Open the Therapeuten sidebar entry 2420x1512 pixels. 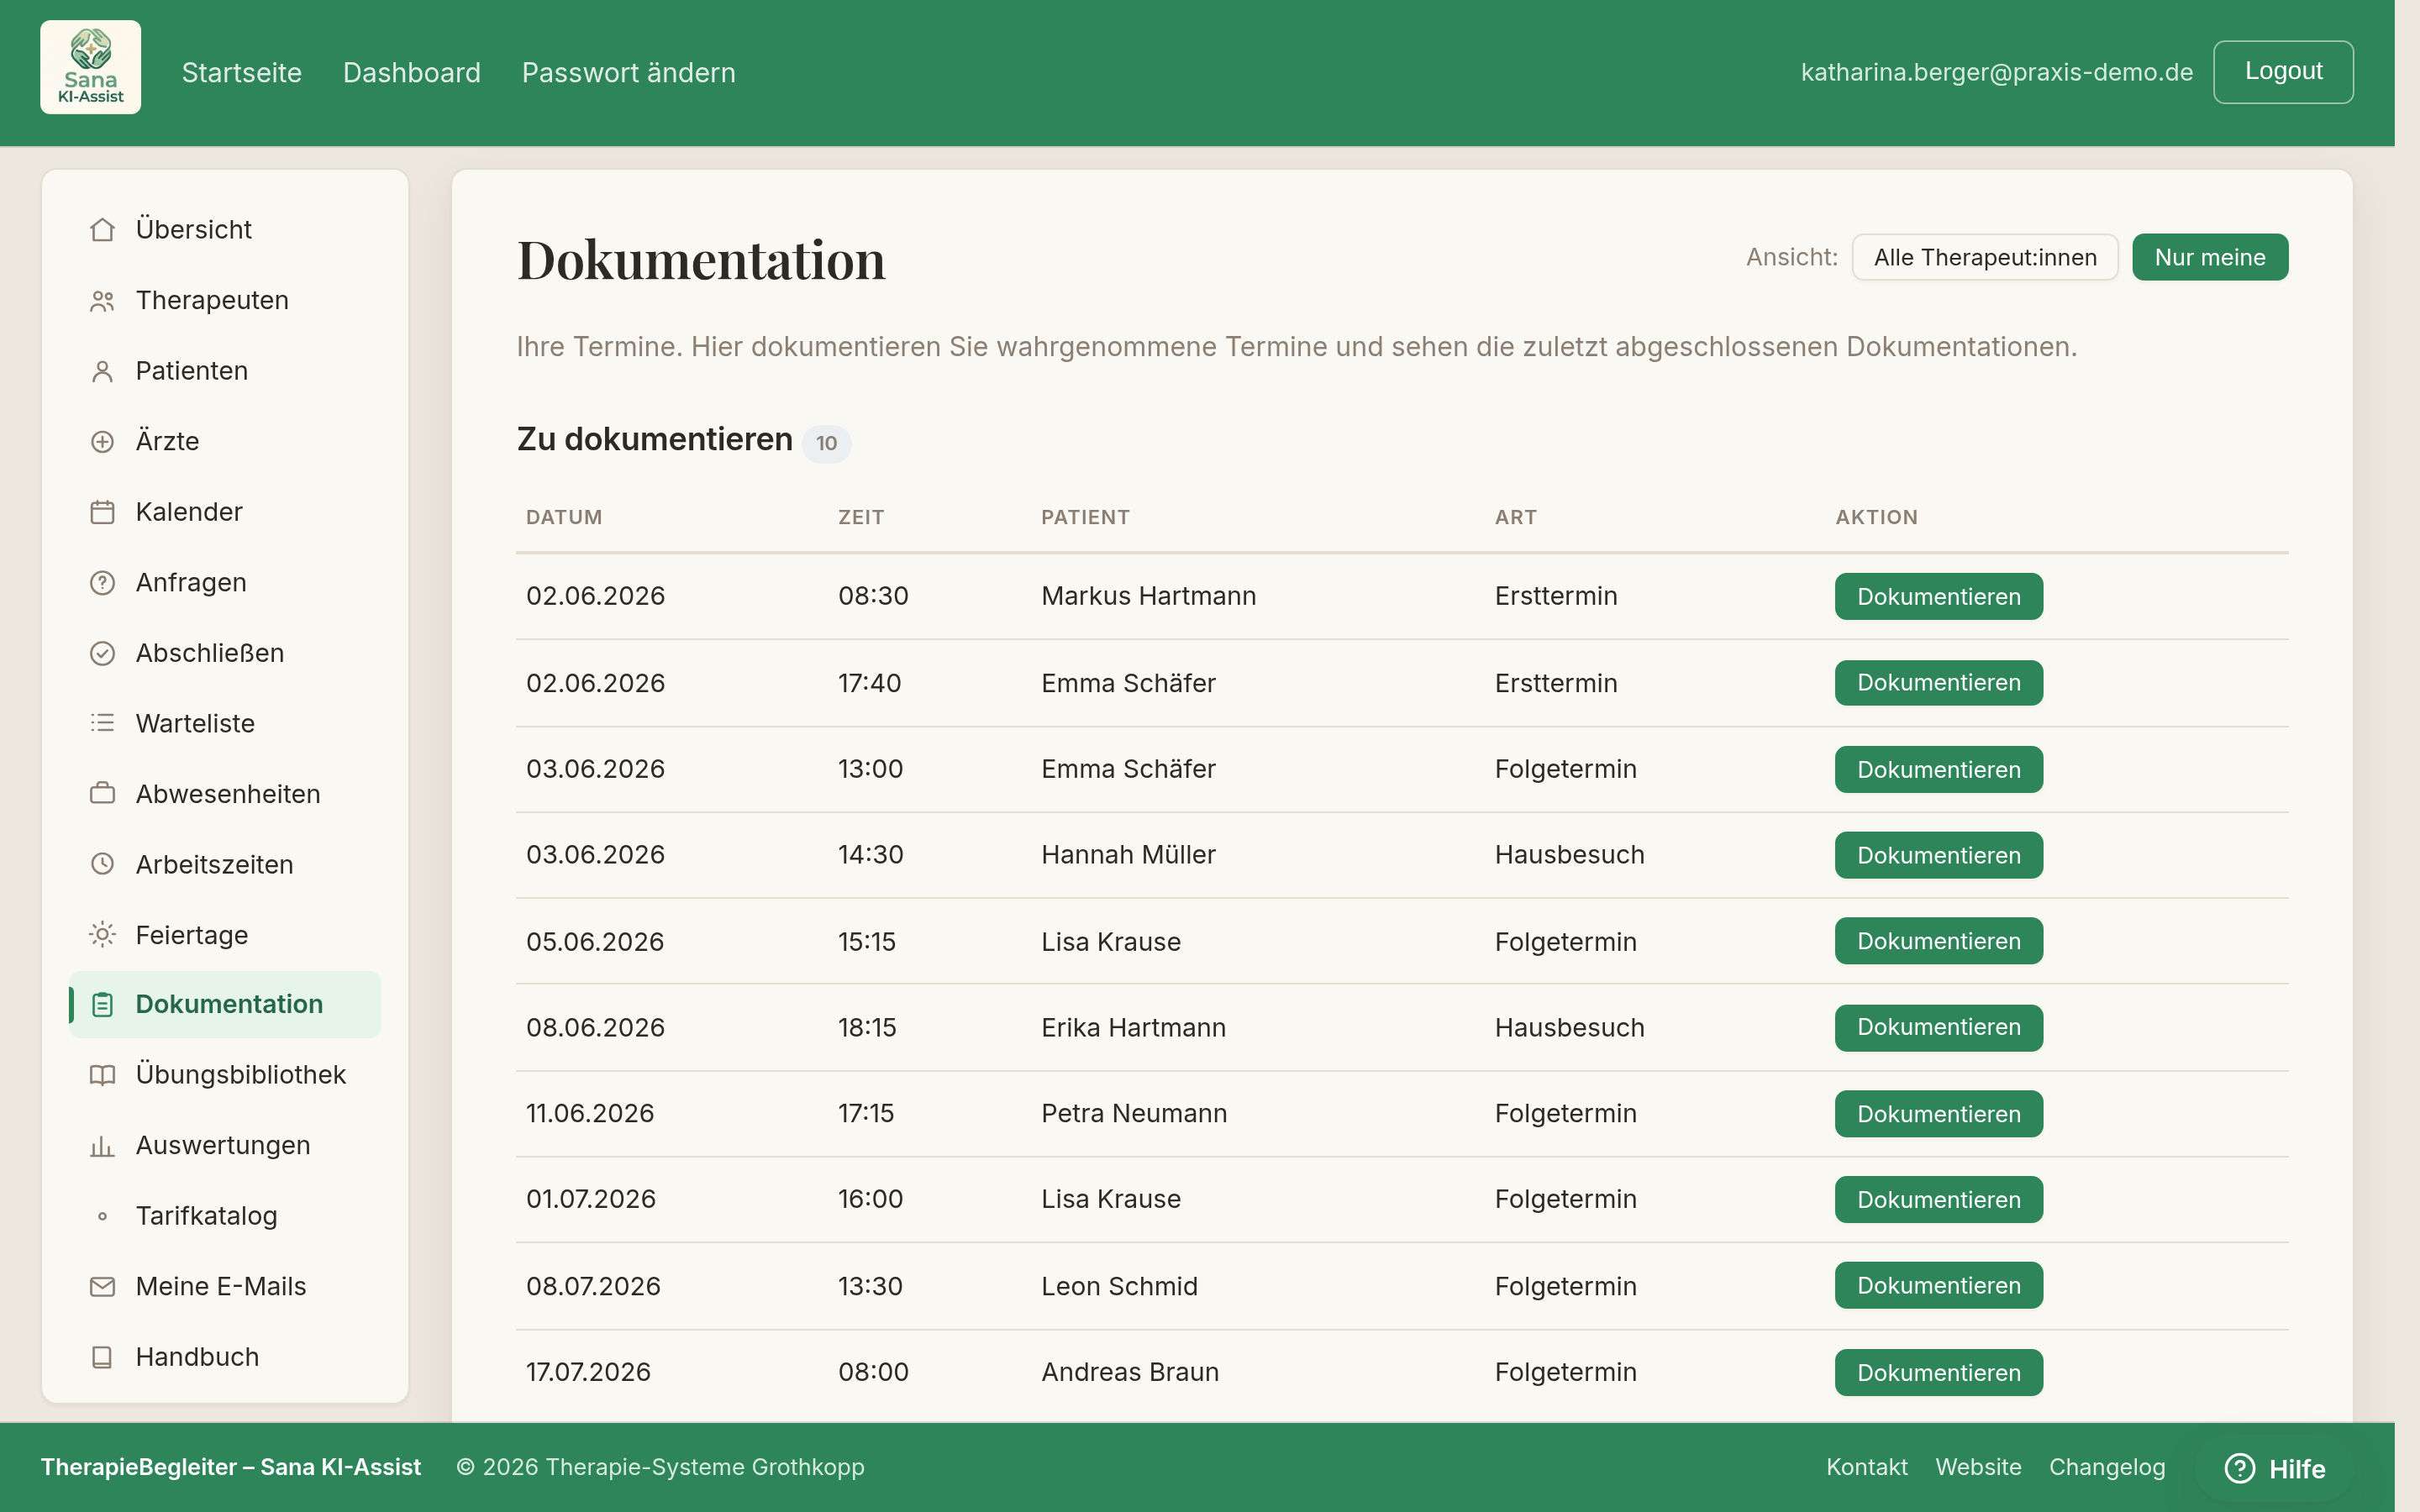224,301
